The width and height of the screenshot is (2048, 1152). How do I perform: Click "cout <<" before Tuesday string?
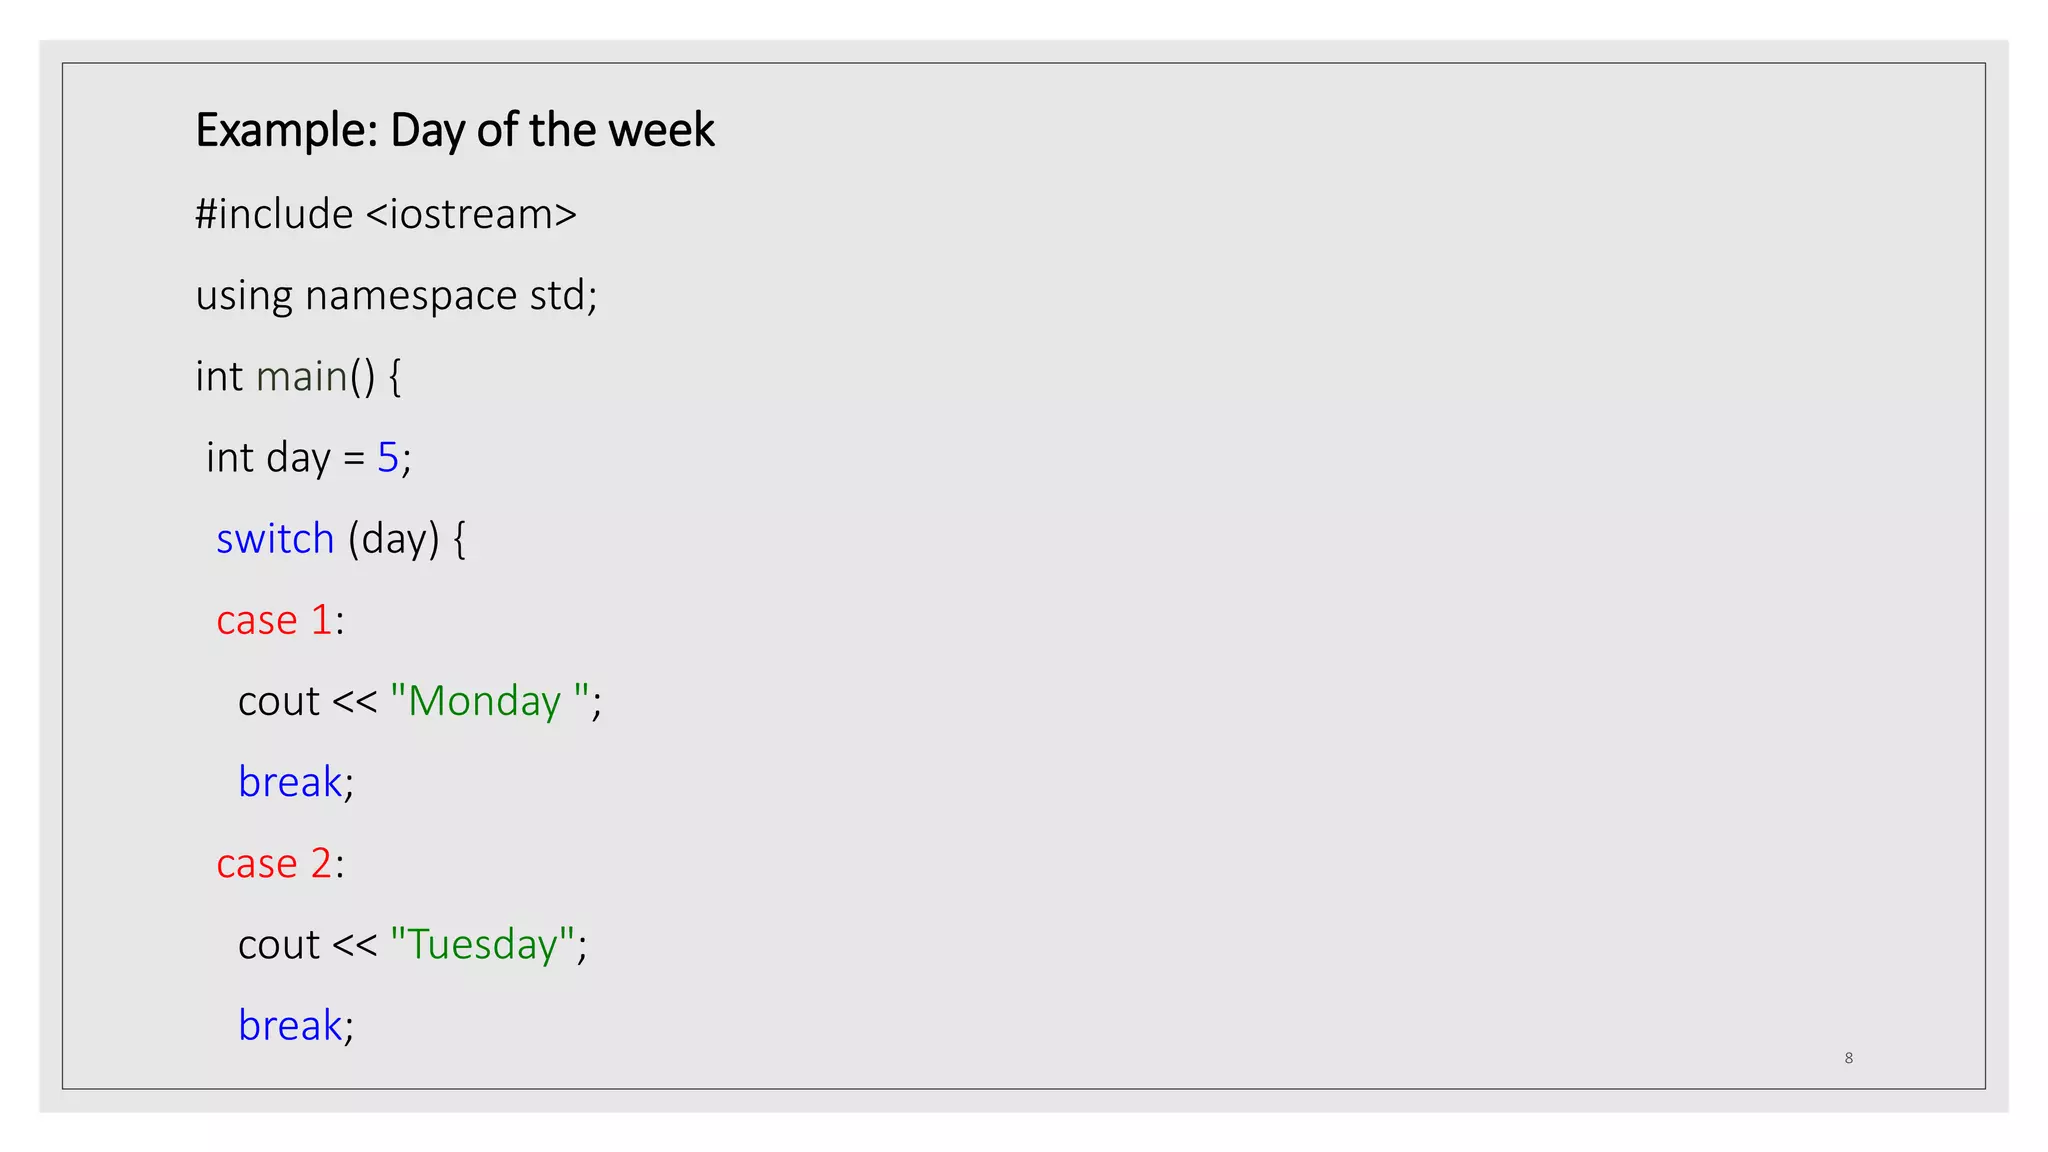[x=308, y=944]
